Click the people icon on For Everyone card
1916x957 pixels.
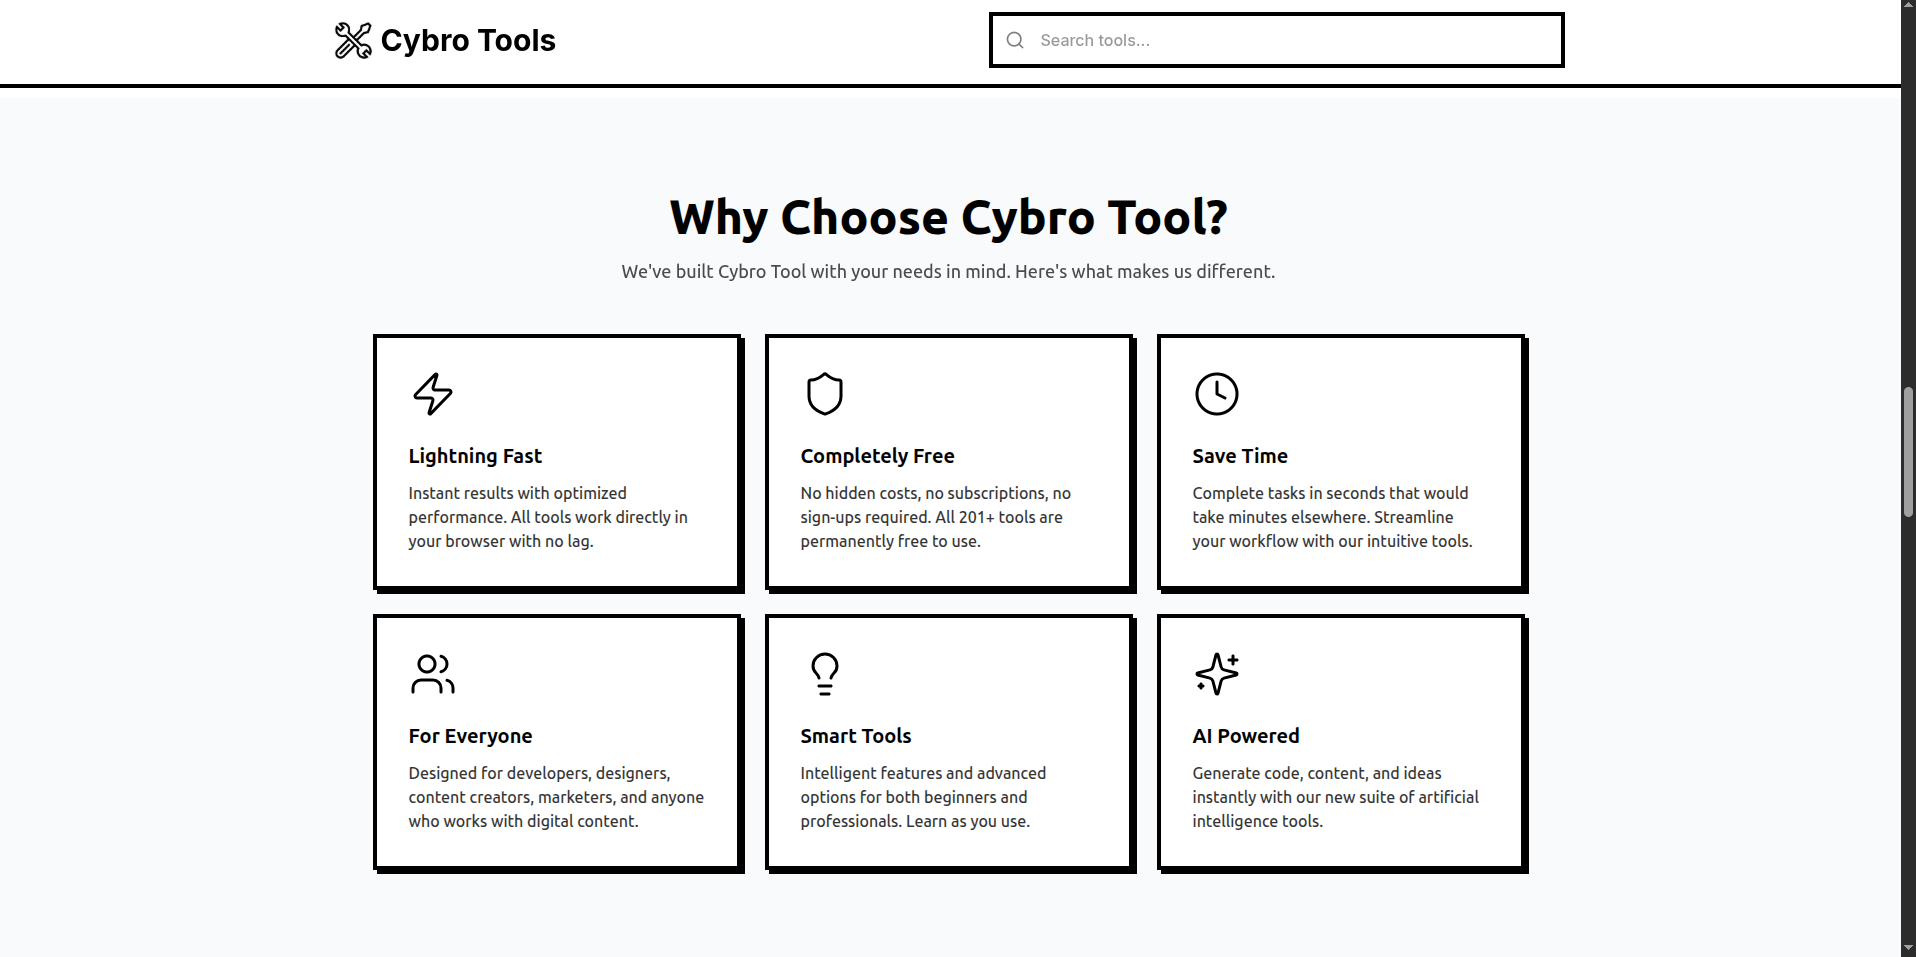coord(433,674)
